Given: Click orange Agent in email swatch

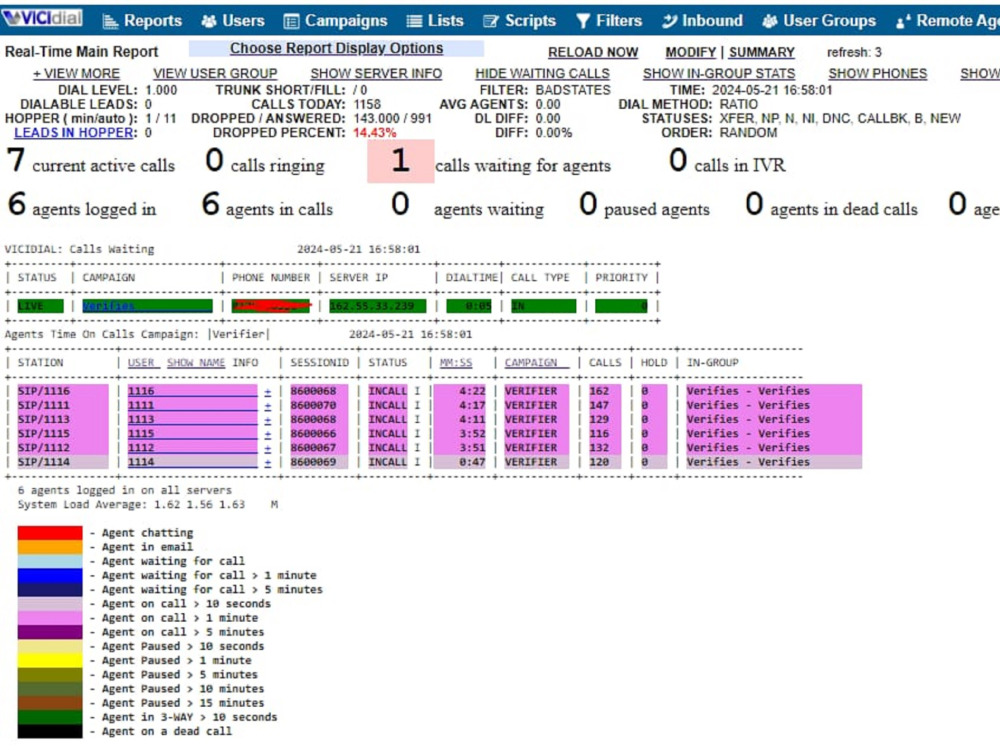Looking at the screenshot, I should (50, 547).
